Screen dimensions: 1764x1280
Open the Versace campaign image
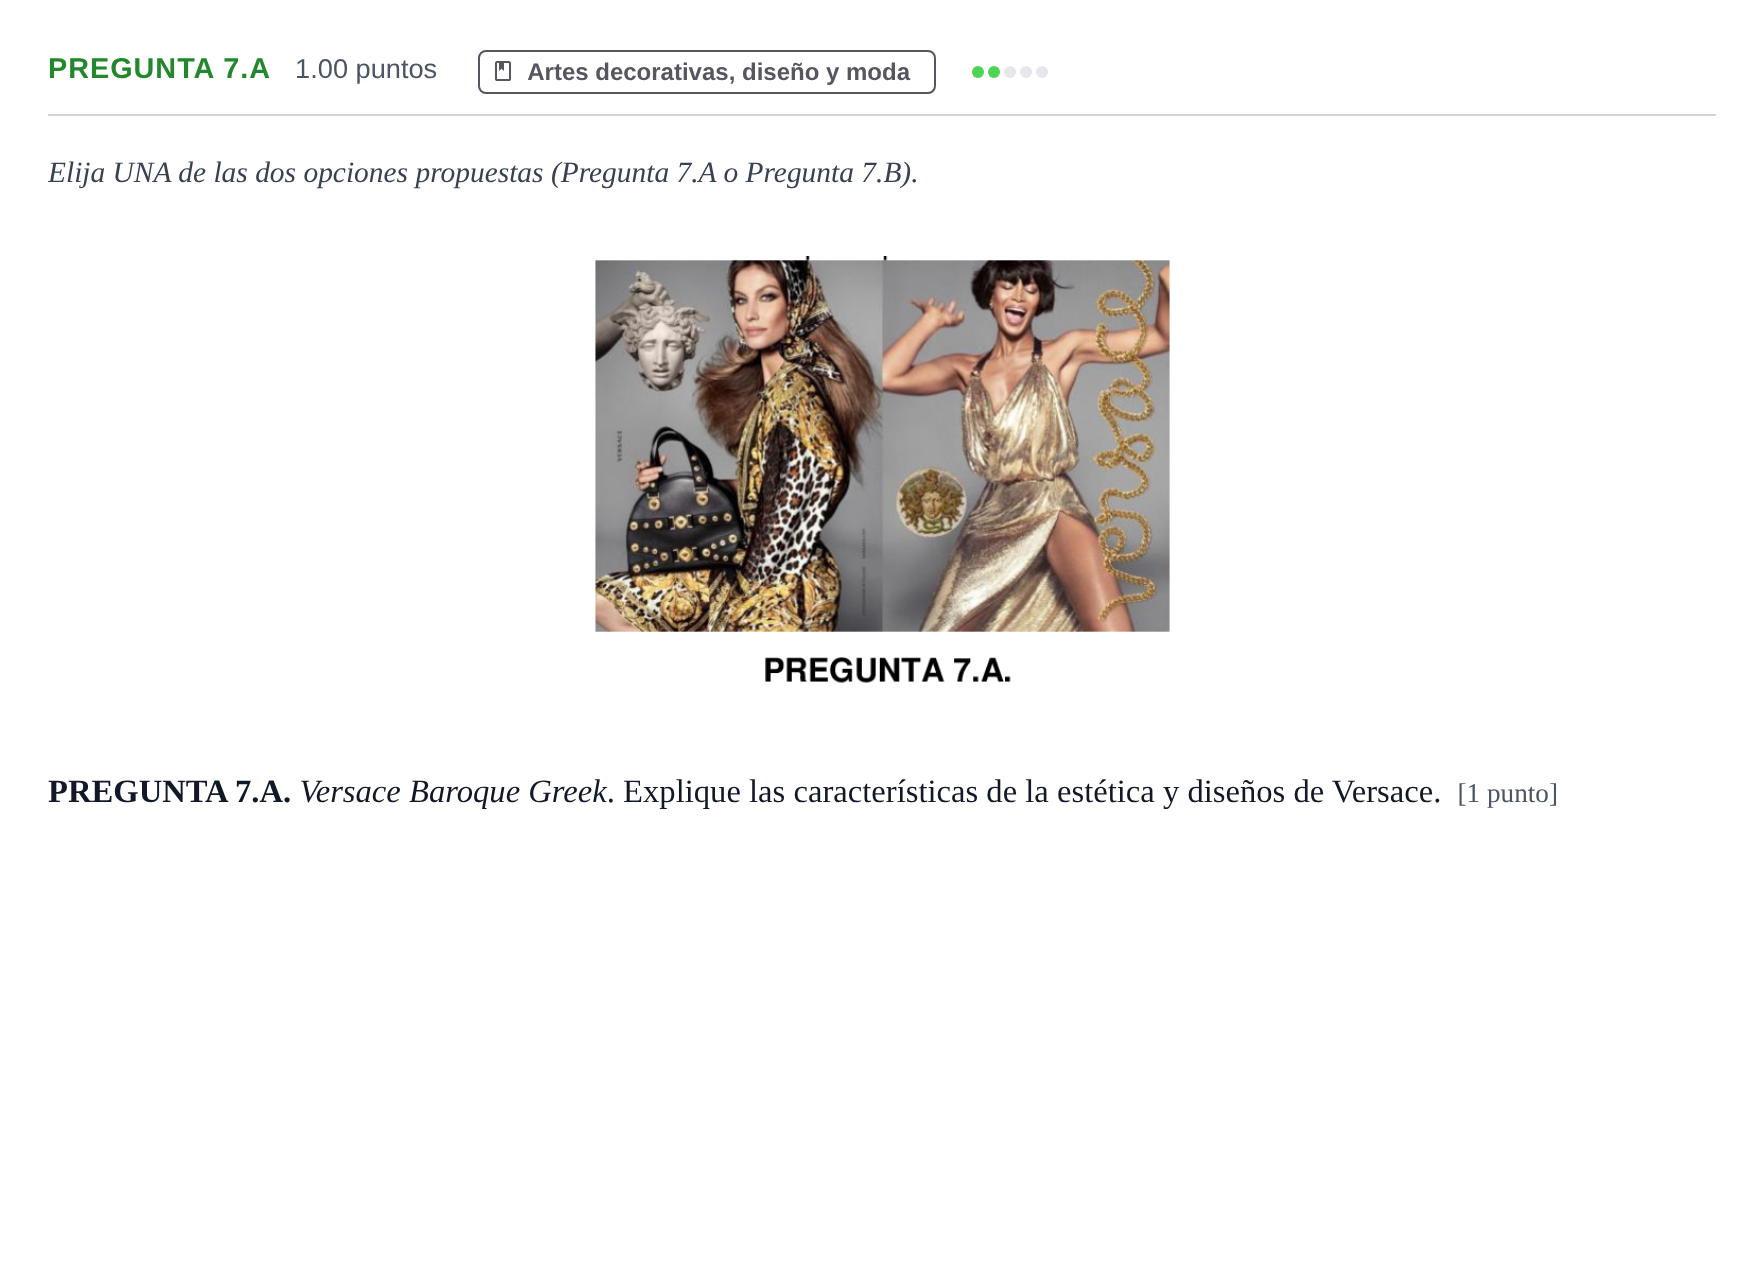coord(882,445)
